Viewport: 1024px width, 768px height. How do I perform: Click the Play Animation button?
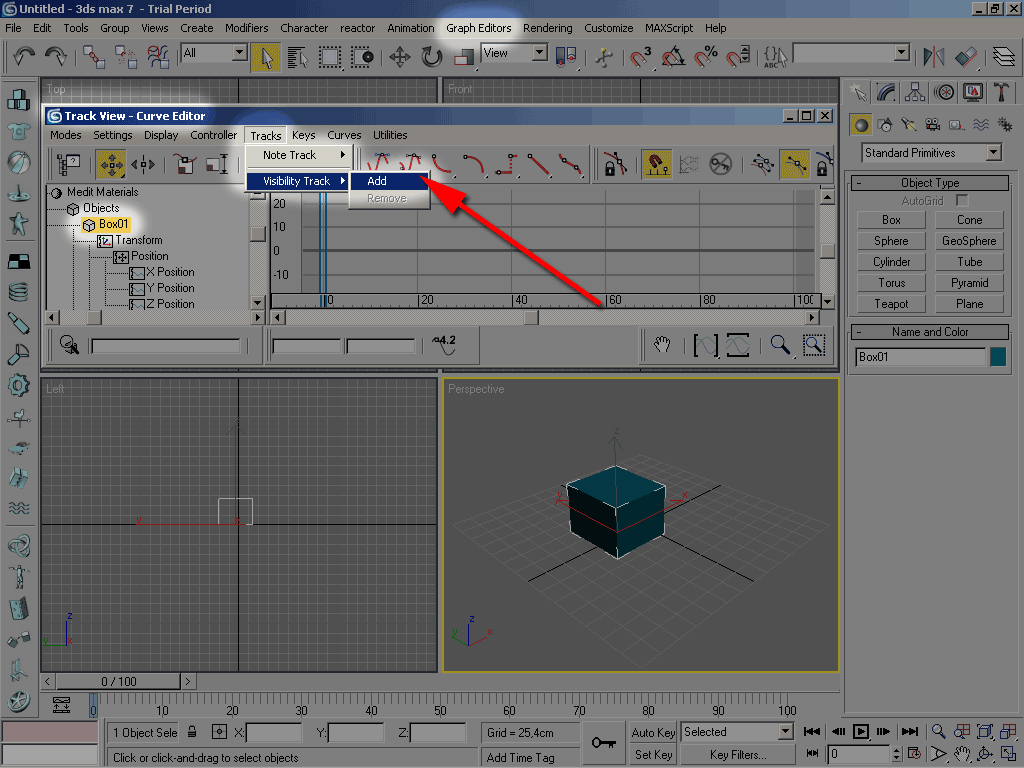point(861,731)
